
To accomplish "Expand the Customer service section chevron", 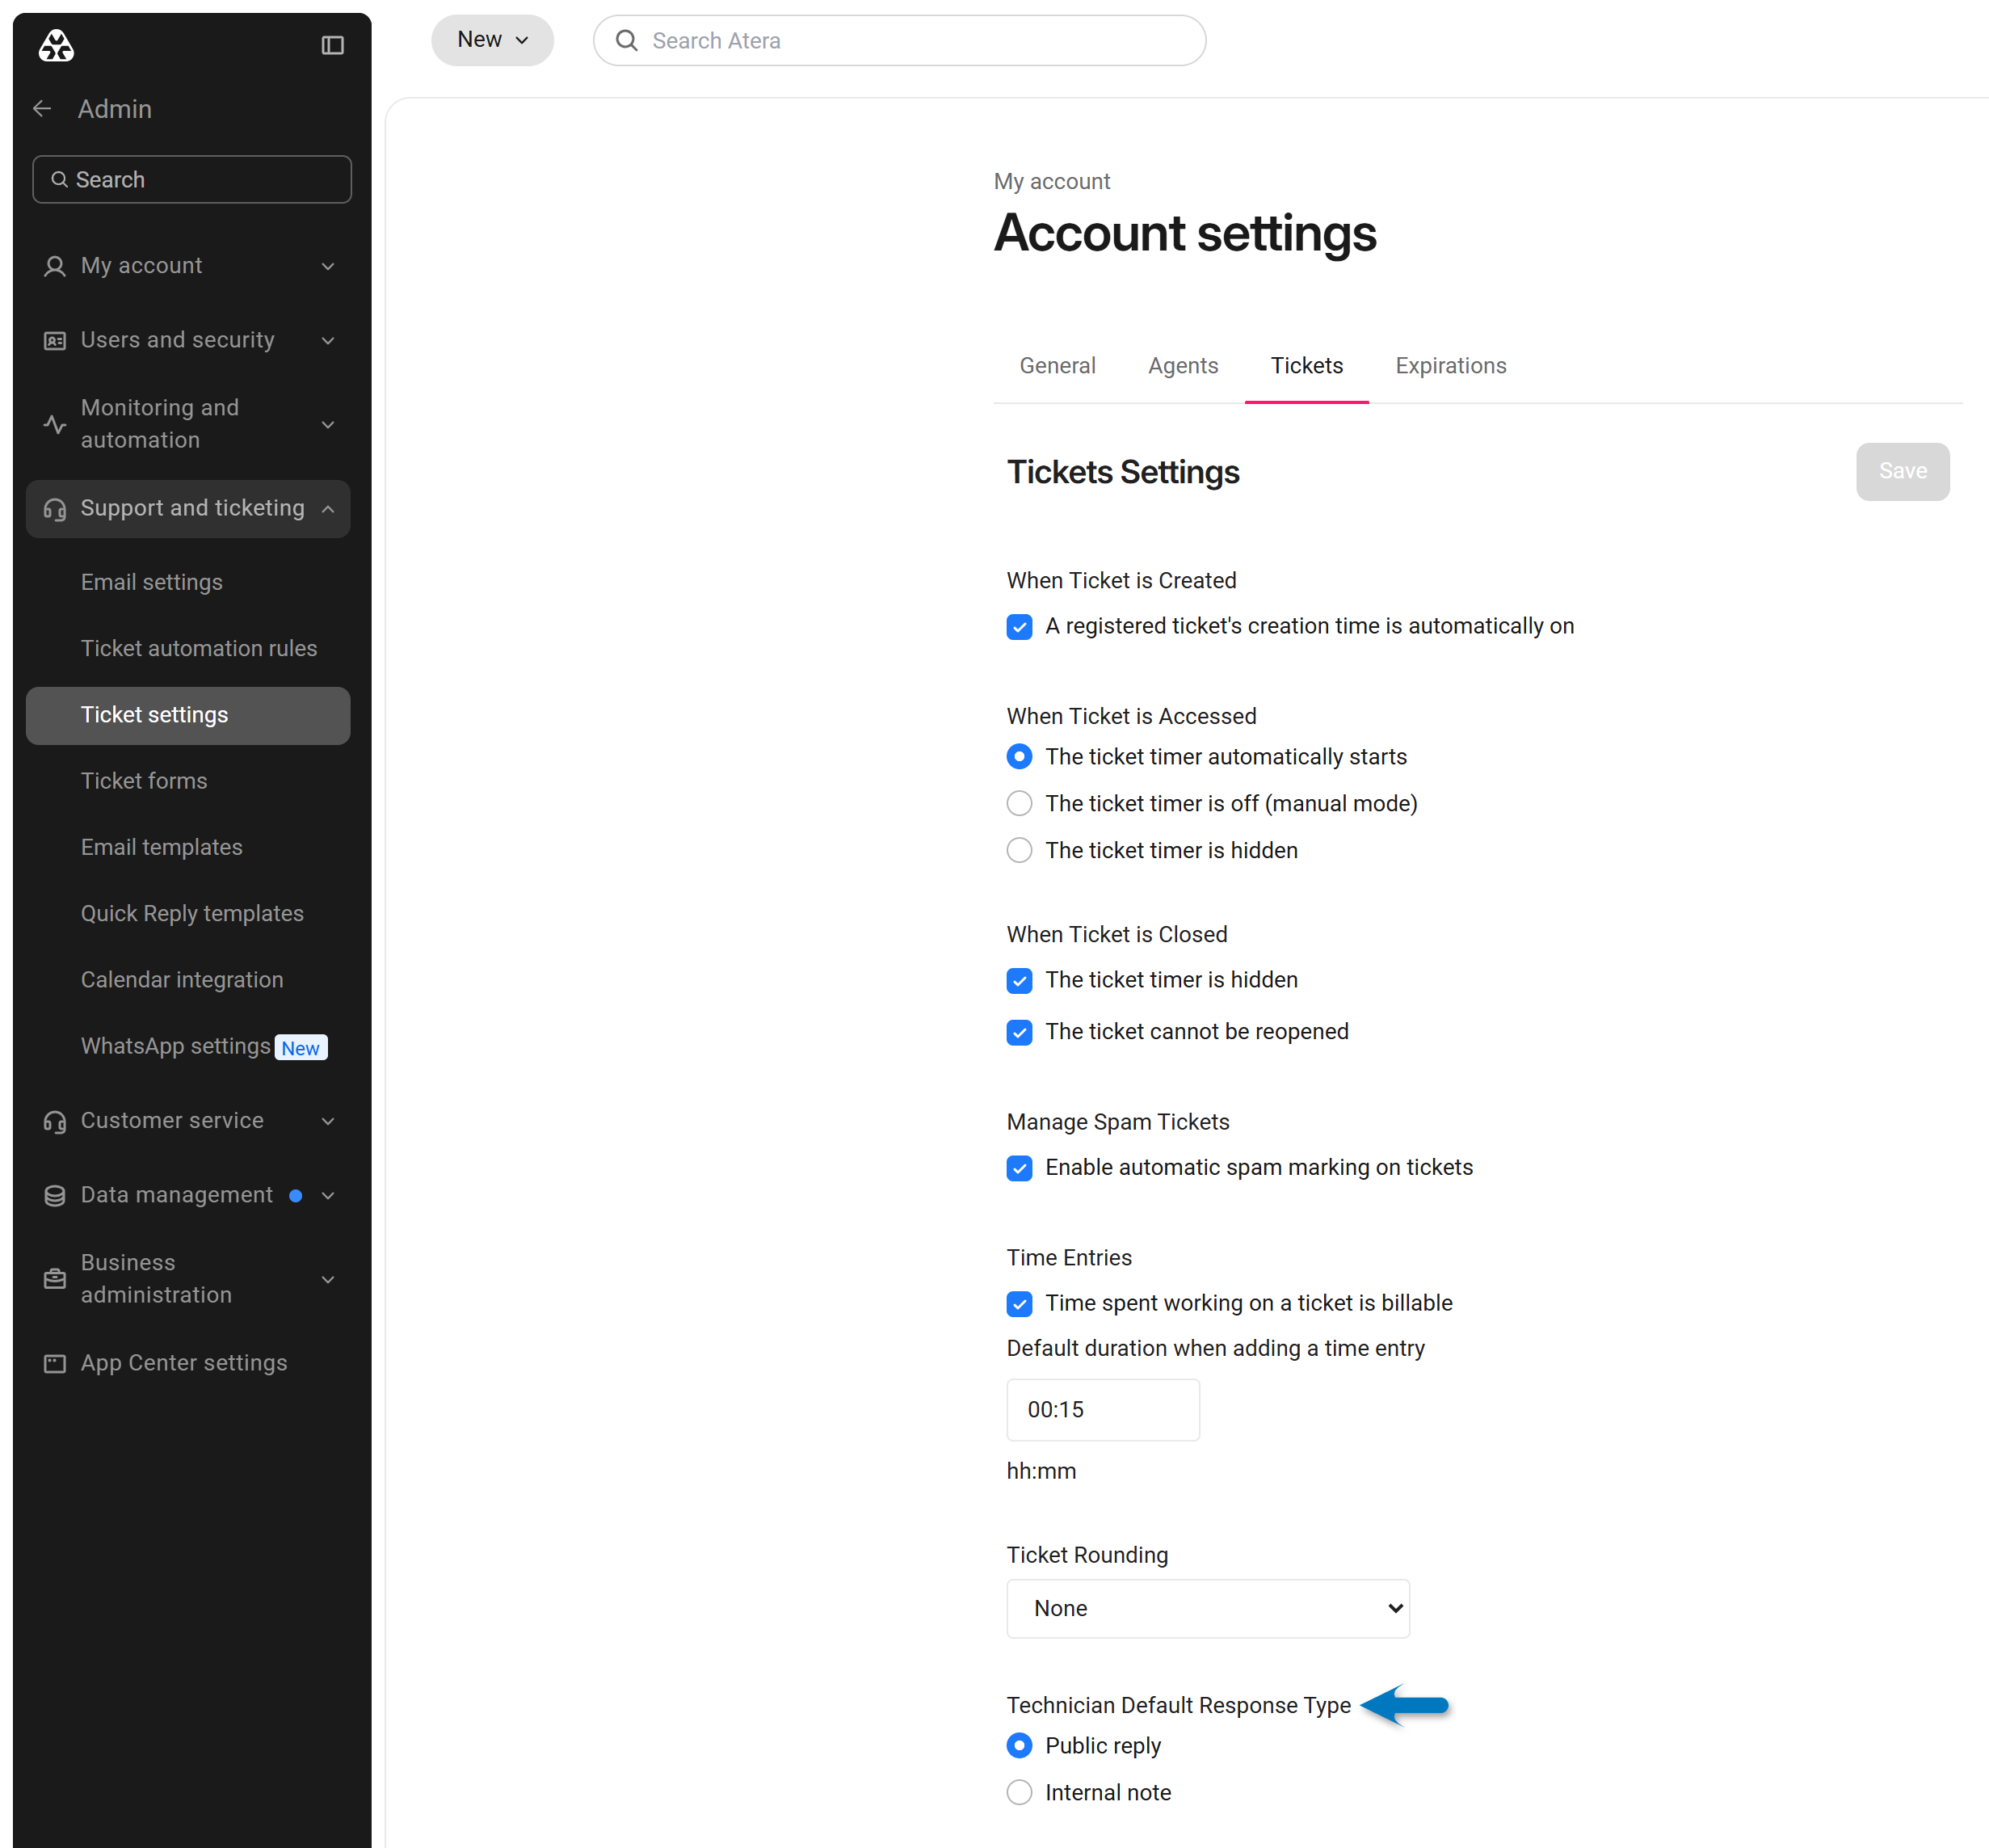I will (x=328, y=1121).
